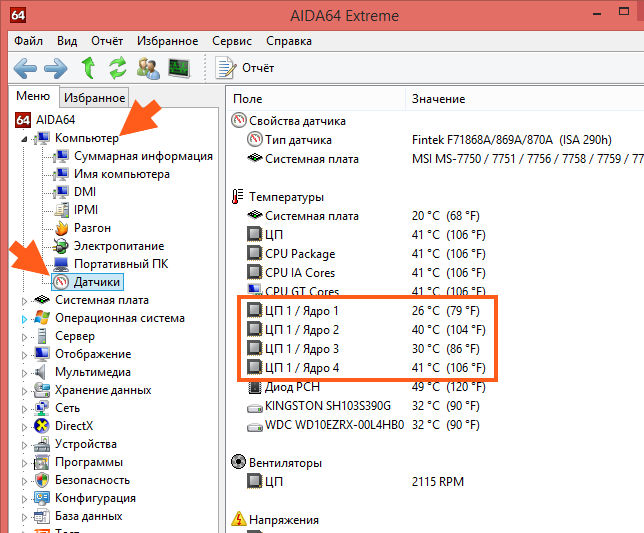Click the DirectX yellow X icon
Viewport: 644px width, 533px height.
coord(42,426)
